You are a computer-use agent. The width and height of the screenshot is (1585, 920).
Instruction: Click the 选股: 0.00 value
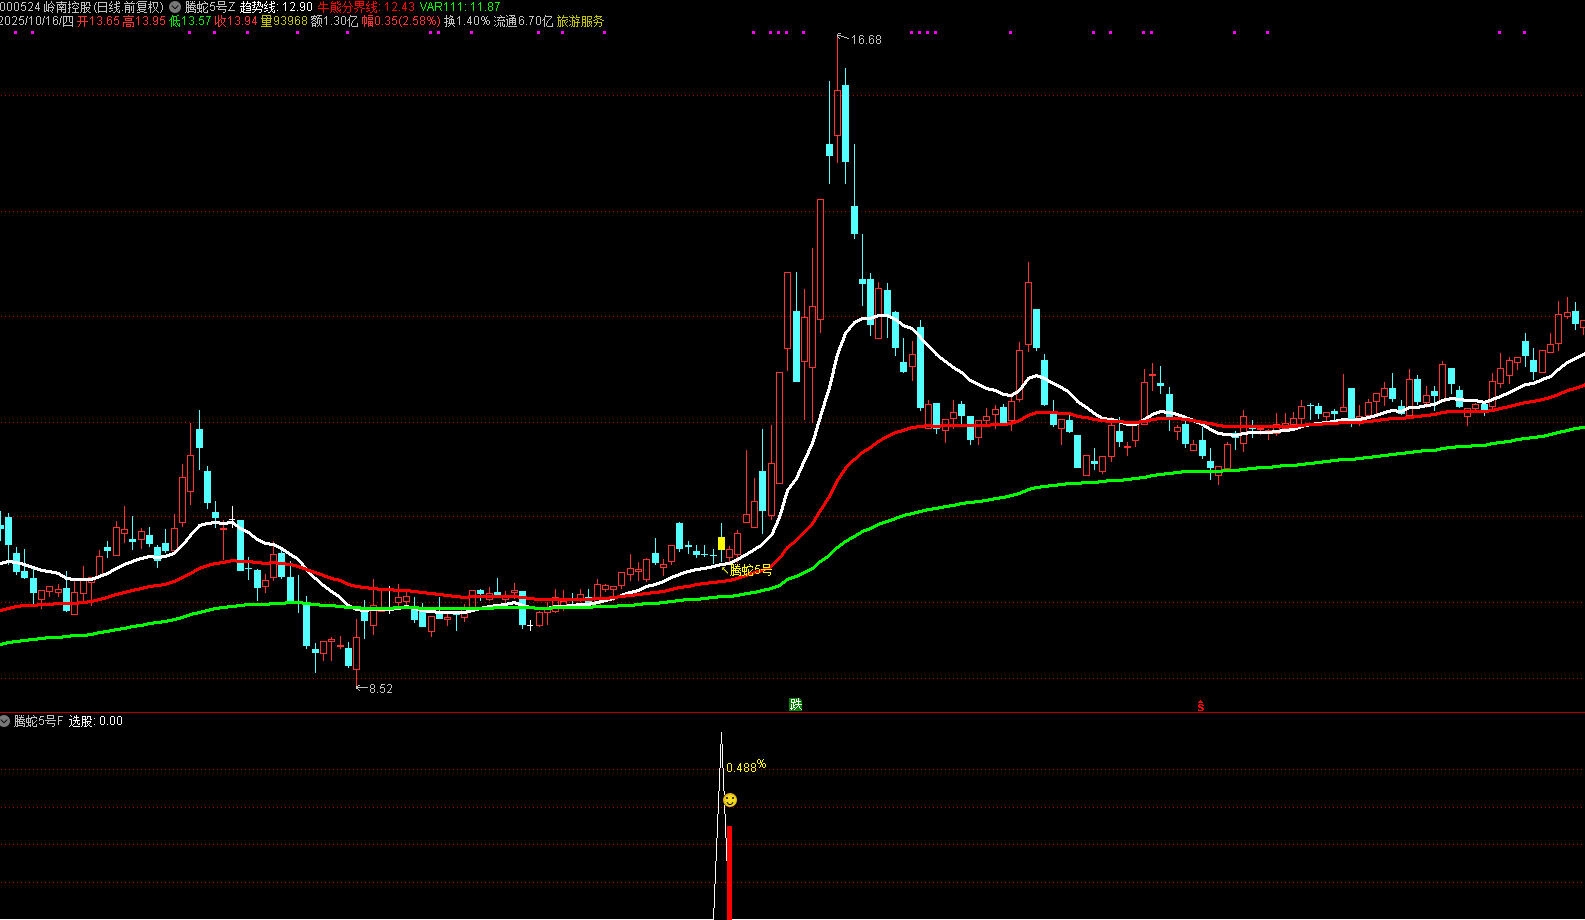pos(95,721)
